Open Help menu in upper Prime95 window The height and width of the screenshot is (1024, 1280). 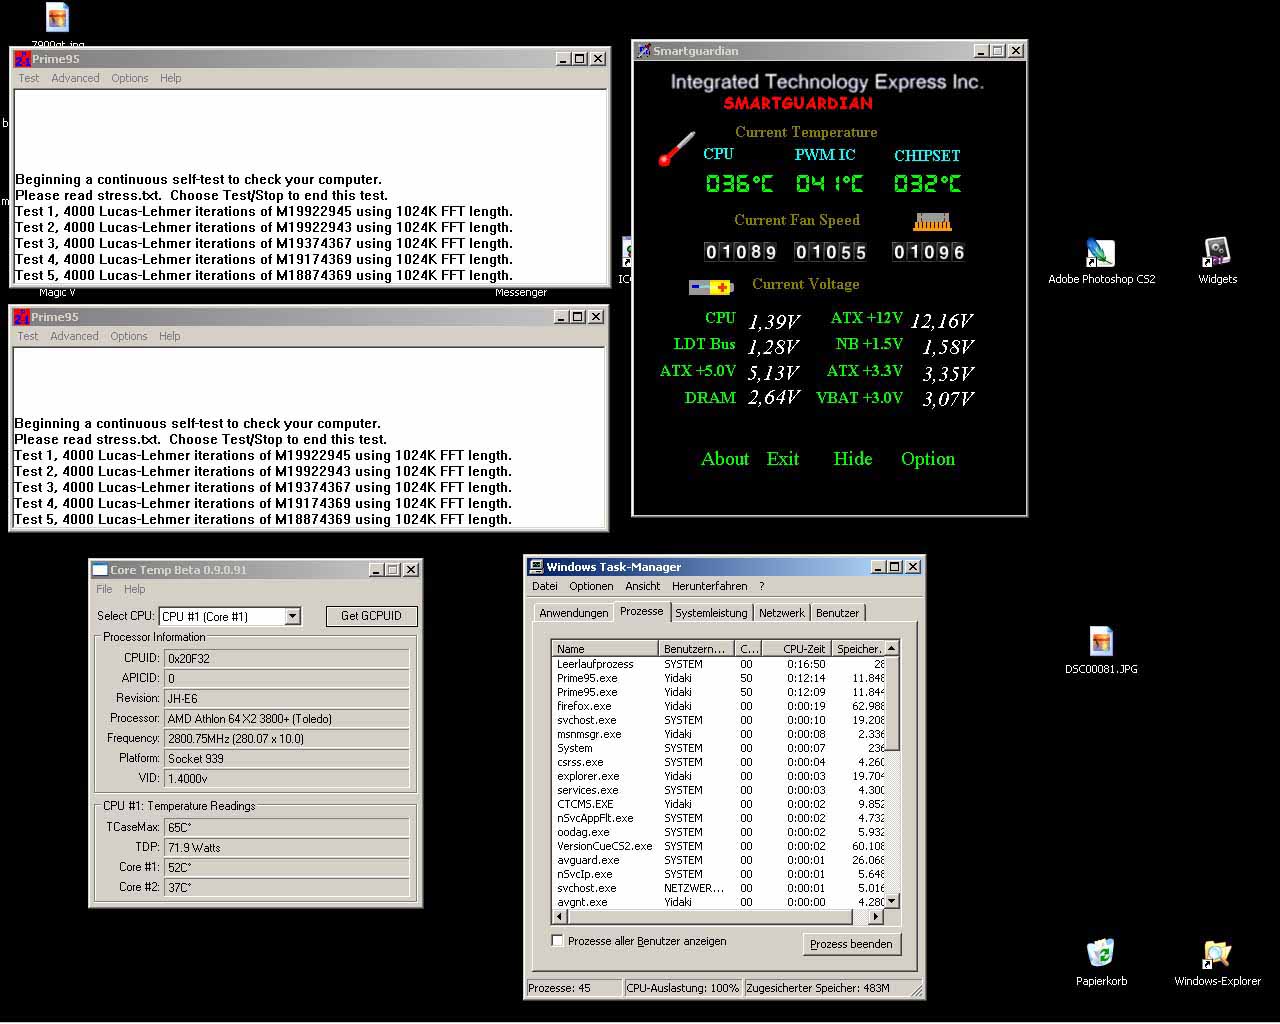pos(171,78)
